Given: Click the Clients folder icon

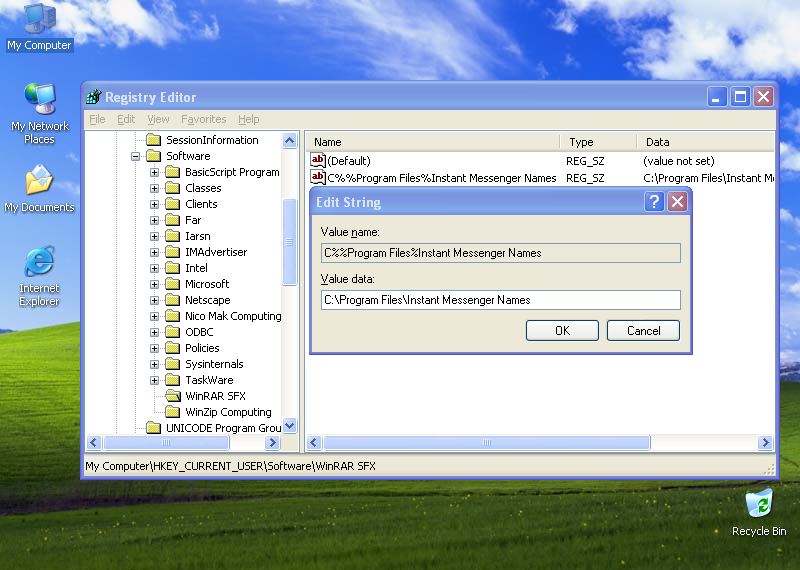Looking at the screenshot, I should (172, 204).
